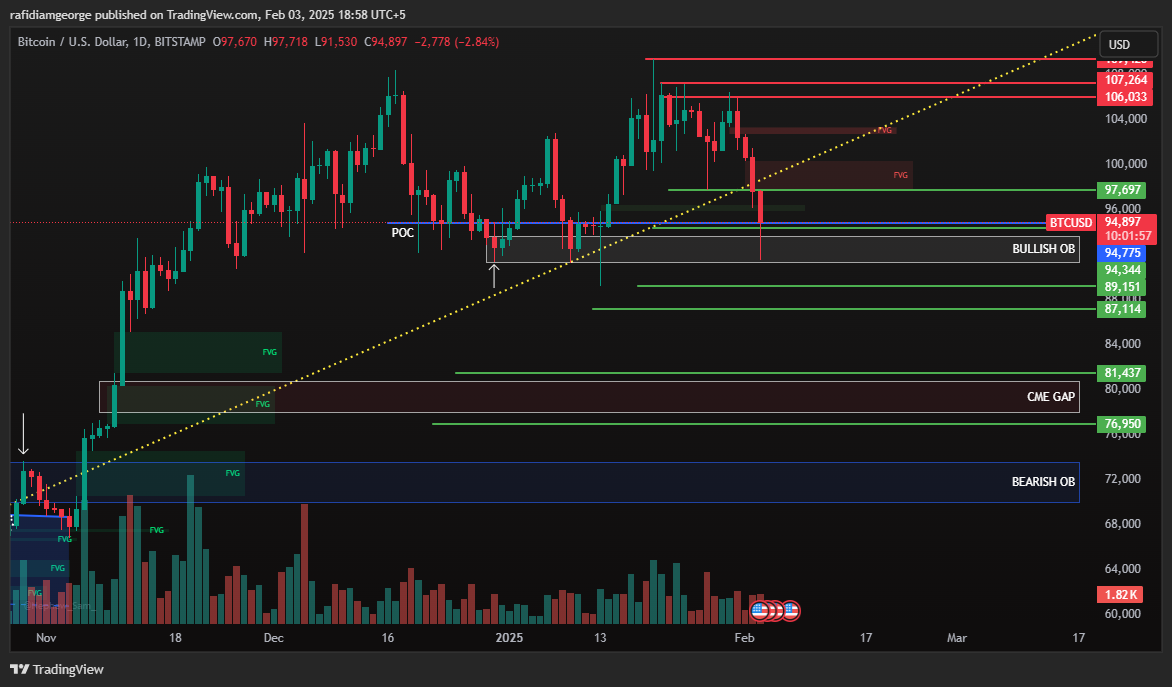The image size is (1172, 687).
Task: Click the 104,000 price axis tick
Action: click(x=1126, y=119)
